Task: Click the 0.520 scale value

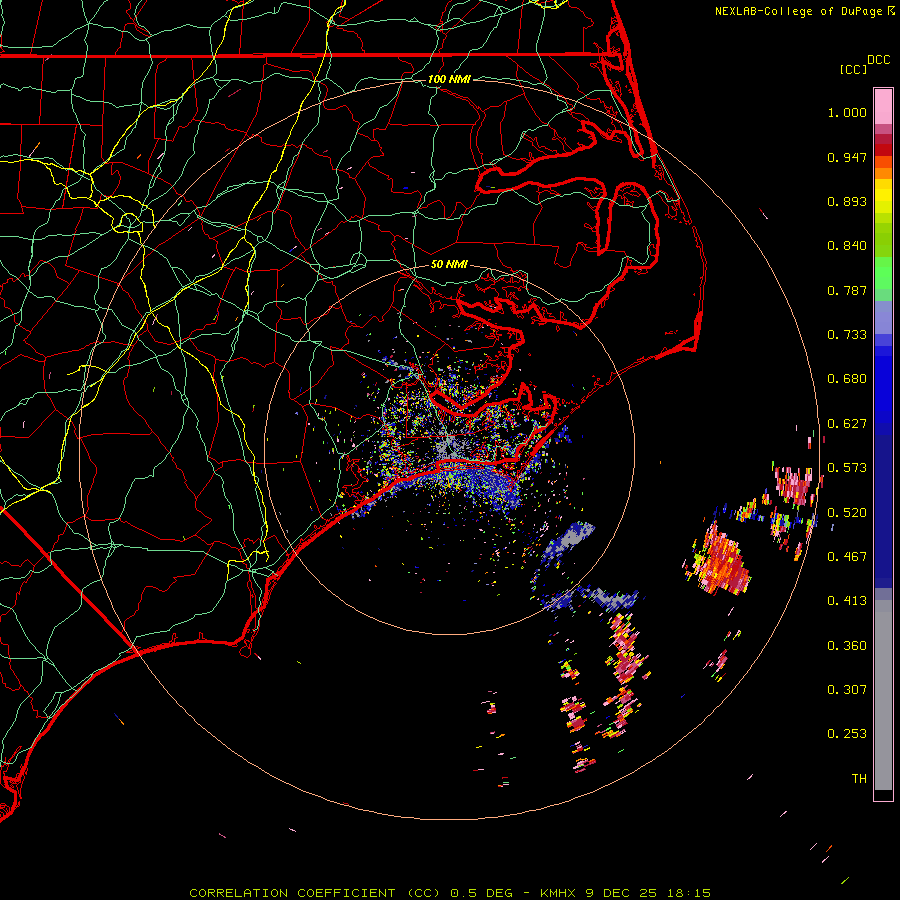Action: click(847, 513)
